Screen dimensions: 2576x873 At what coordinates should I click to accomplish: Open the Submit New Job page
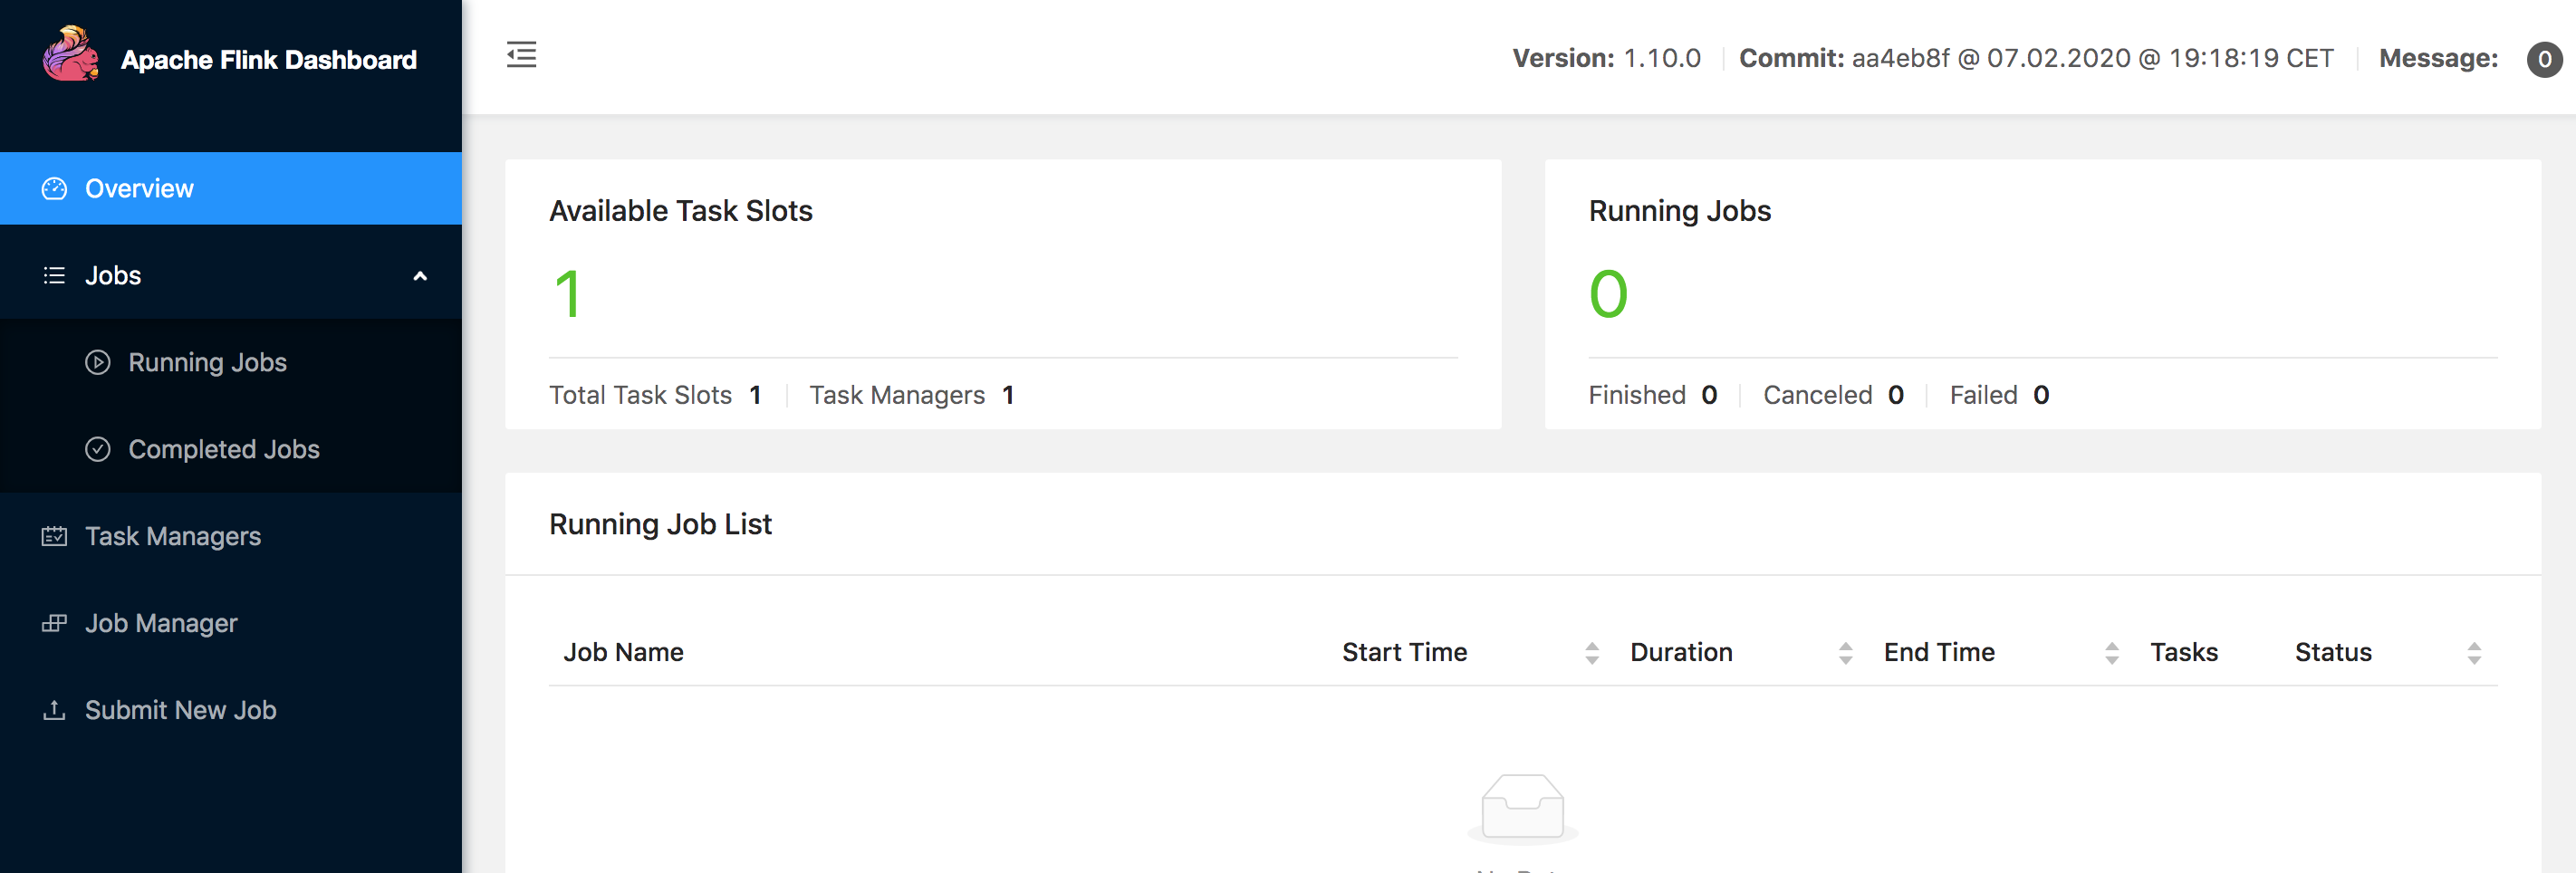click(x=180, y=711)
